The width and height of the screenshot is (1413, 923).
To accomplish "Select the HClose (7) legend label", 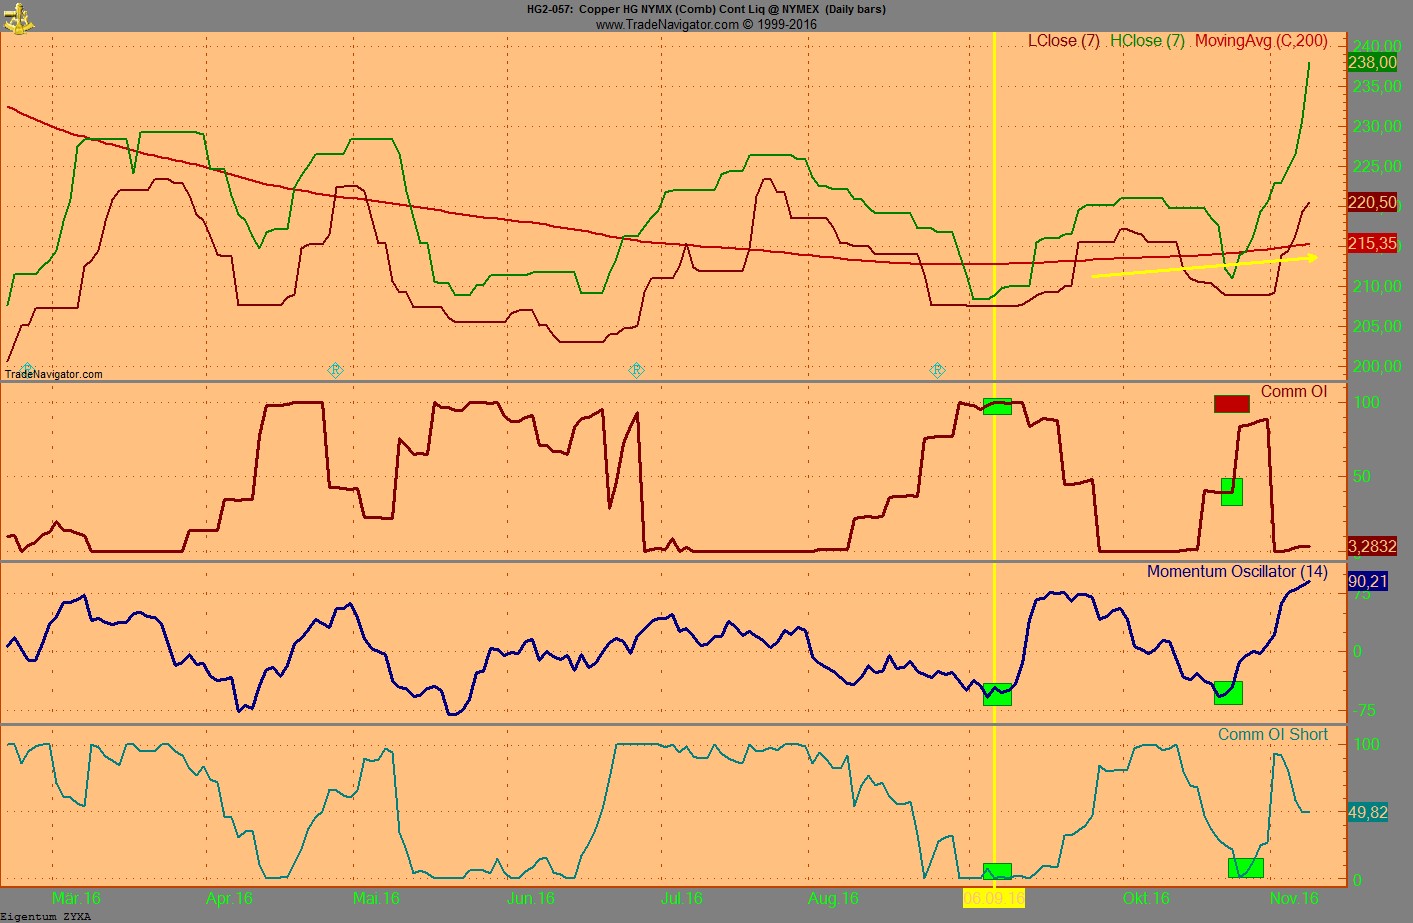I will coord(1147,41).
